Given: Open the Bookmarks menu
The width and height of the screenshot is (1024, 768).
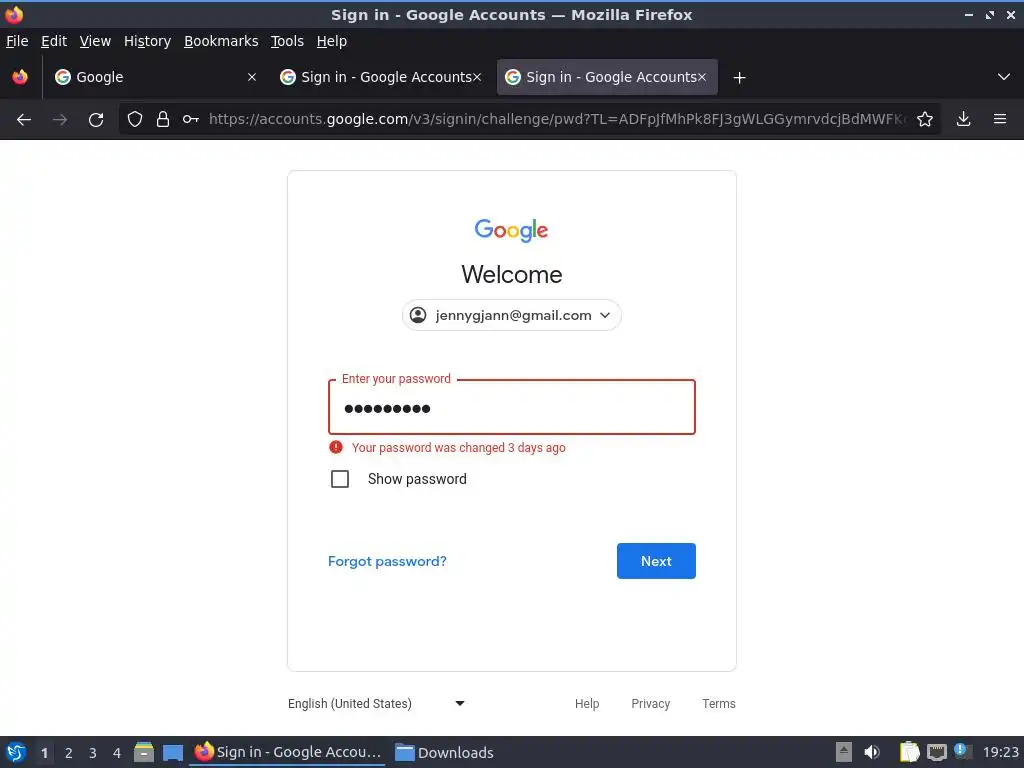Looking at the screenshot, I should point(221,41).
